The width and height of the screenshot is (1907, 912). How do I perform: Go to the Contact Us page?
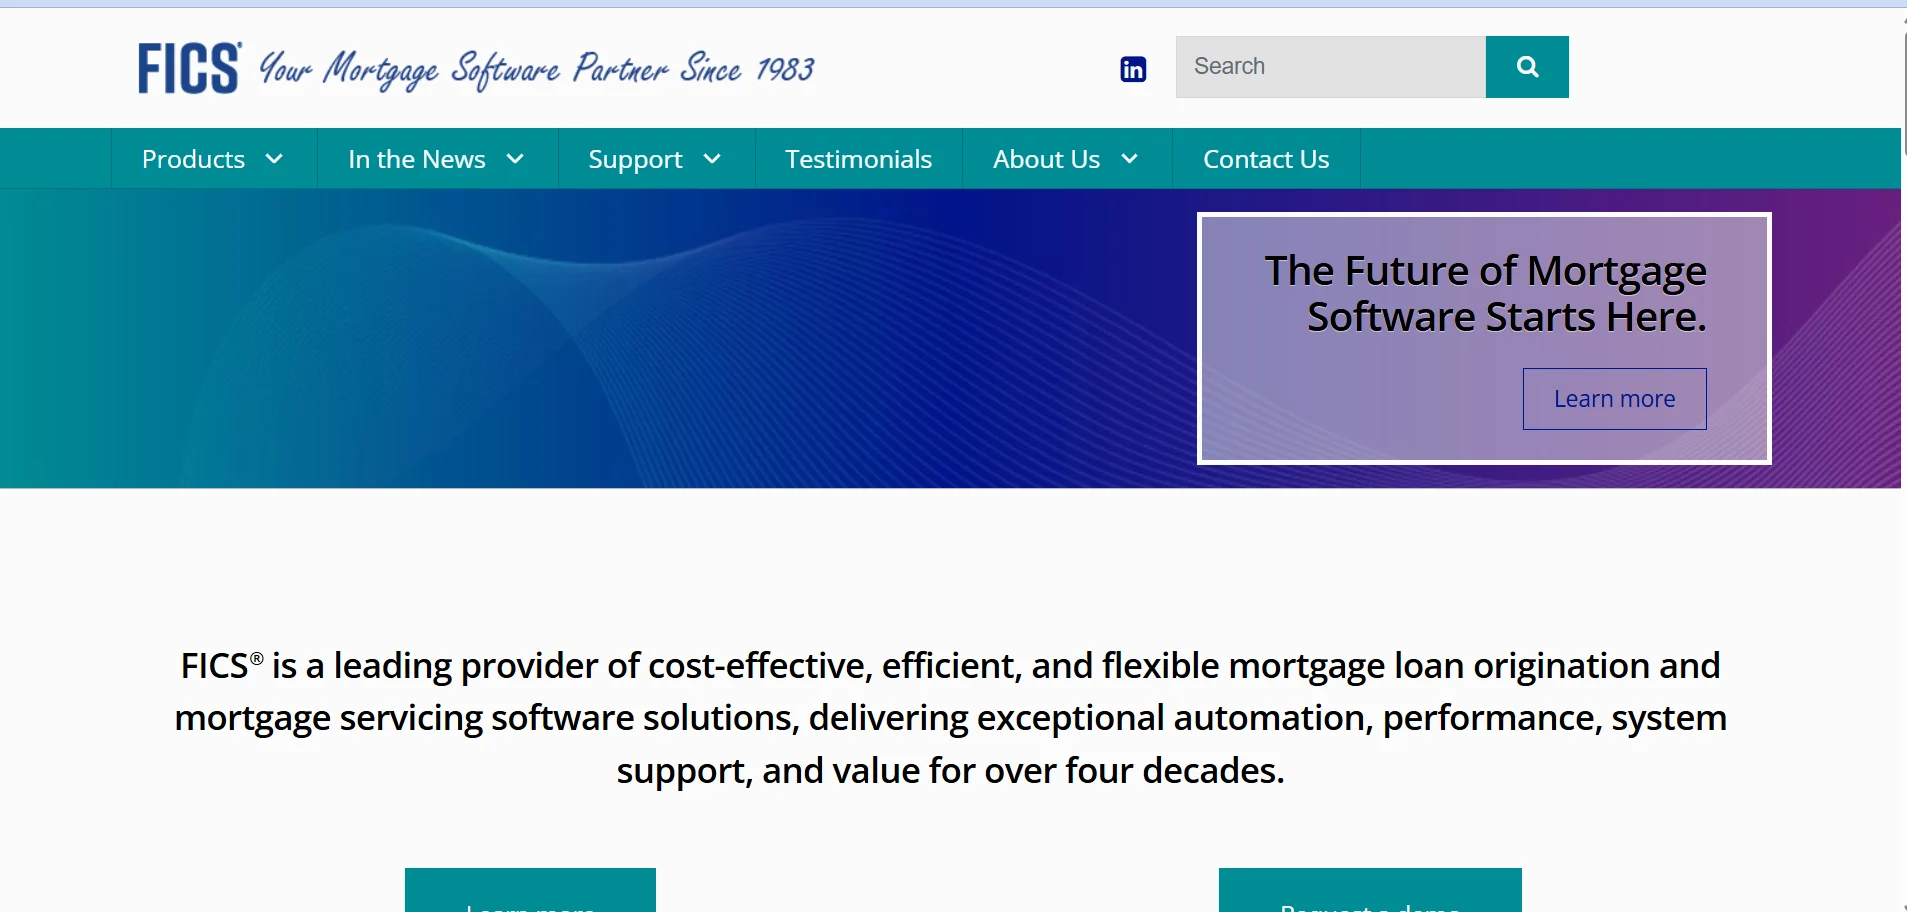[1266, 159]
